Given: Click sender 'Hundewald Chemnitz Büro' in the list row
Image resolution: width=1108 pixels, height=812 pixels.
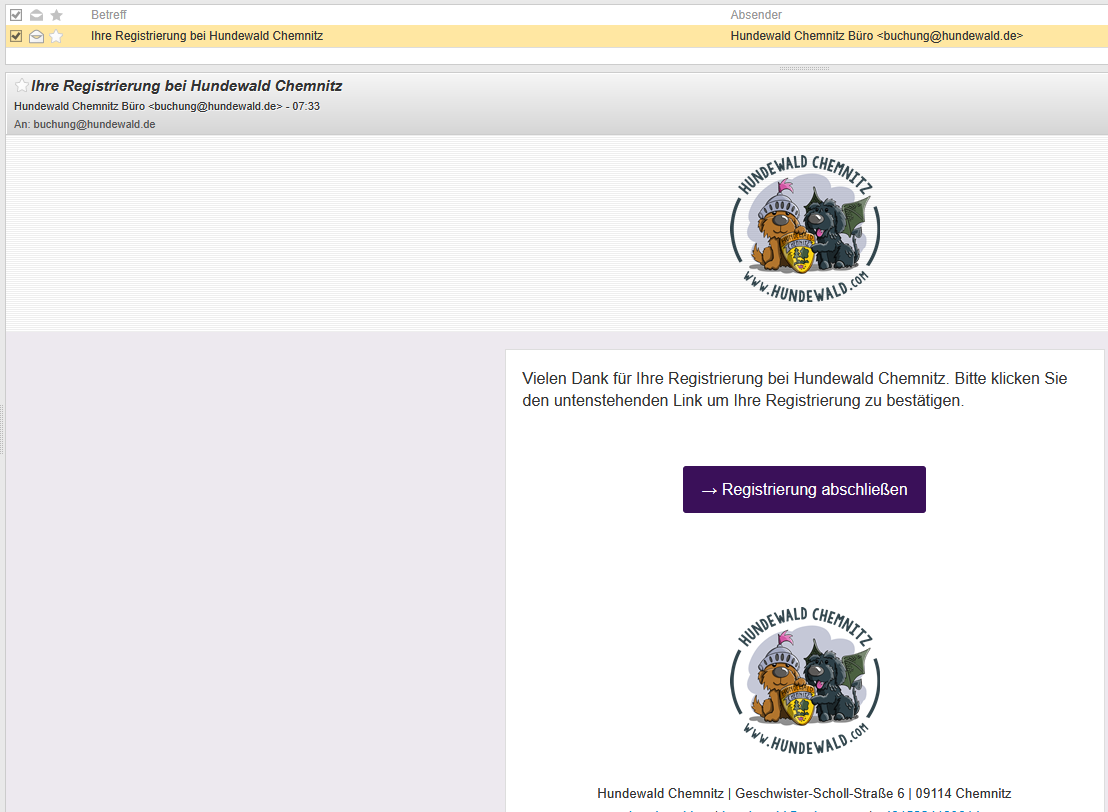Looking at the screenshot, I should [x=876, y=36].
